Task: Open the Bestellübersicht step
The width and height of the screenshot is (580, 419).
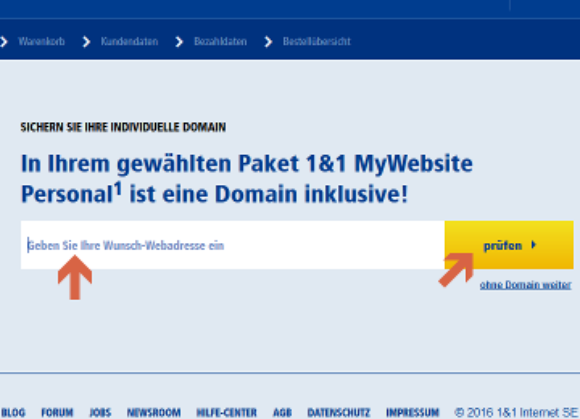Action: point(317,41)
